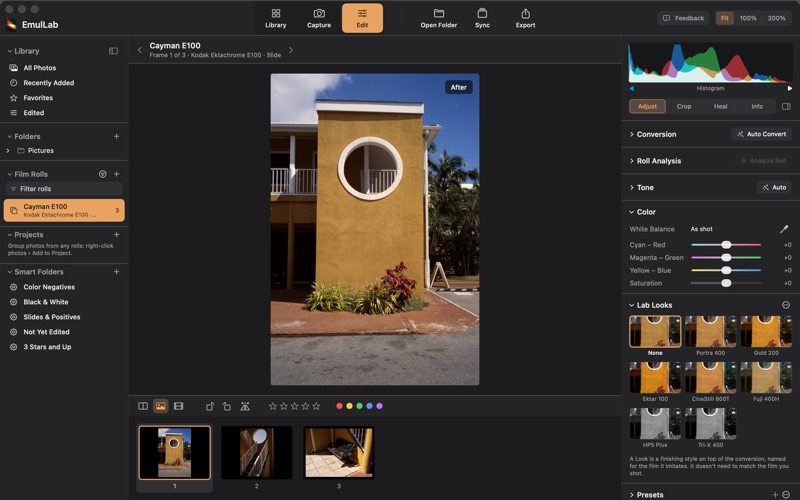
Task: Switch to the Info tab
Action: [757, 106]
